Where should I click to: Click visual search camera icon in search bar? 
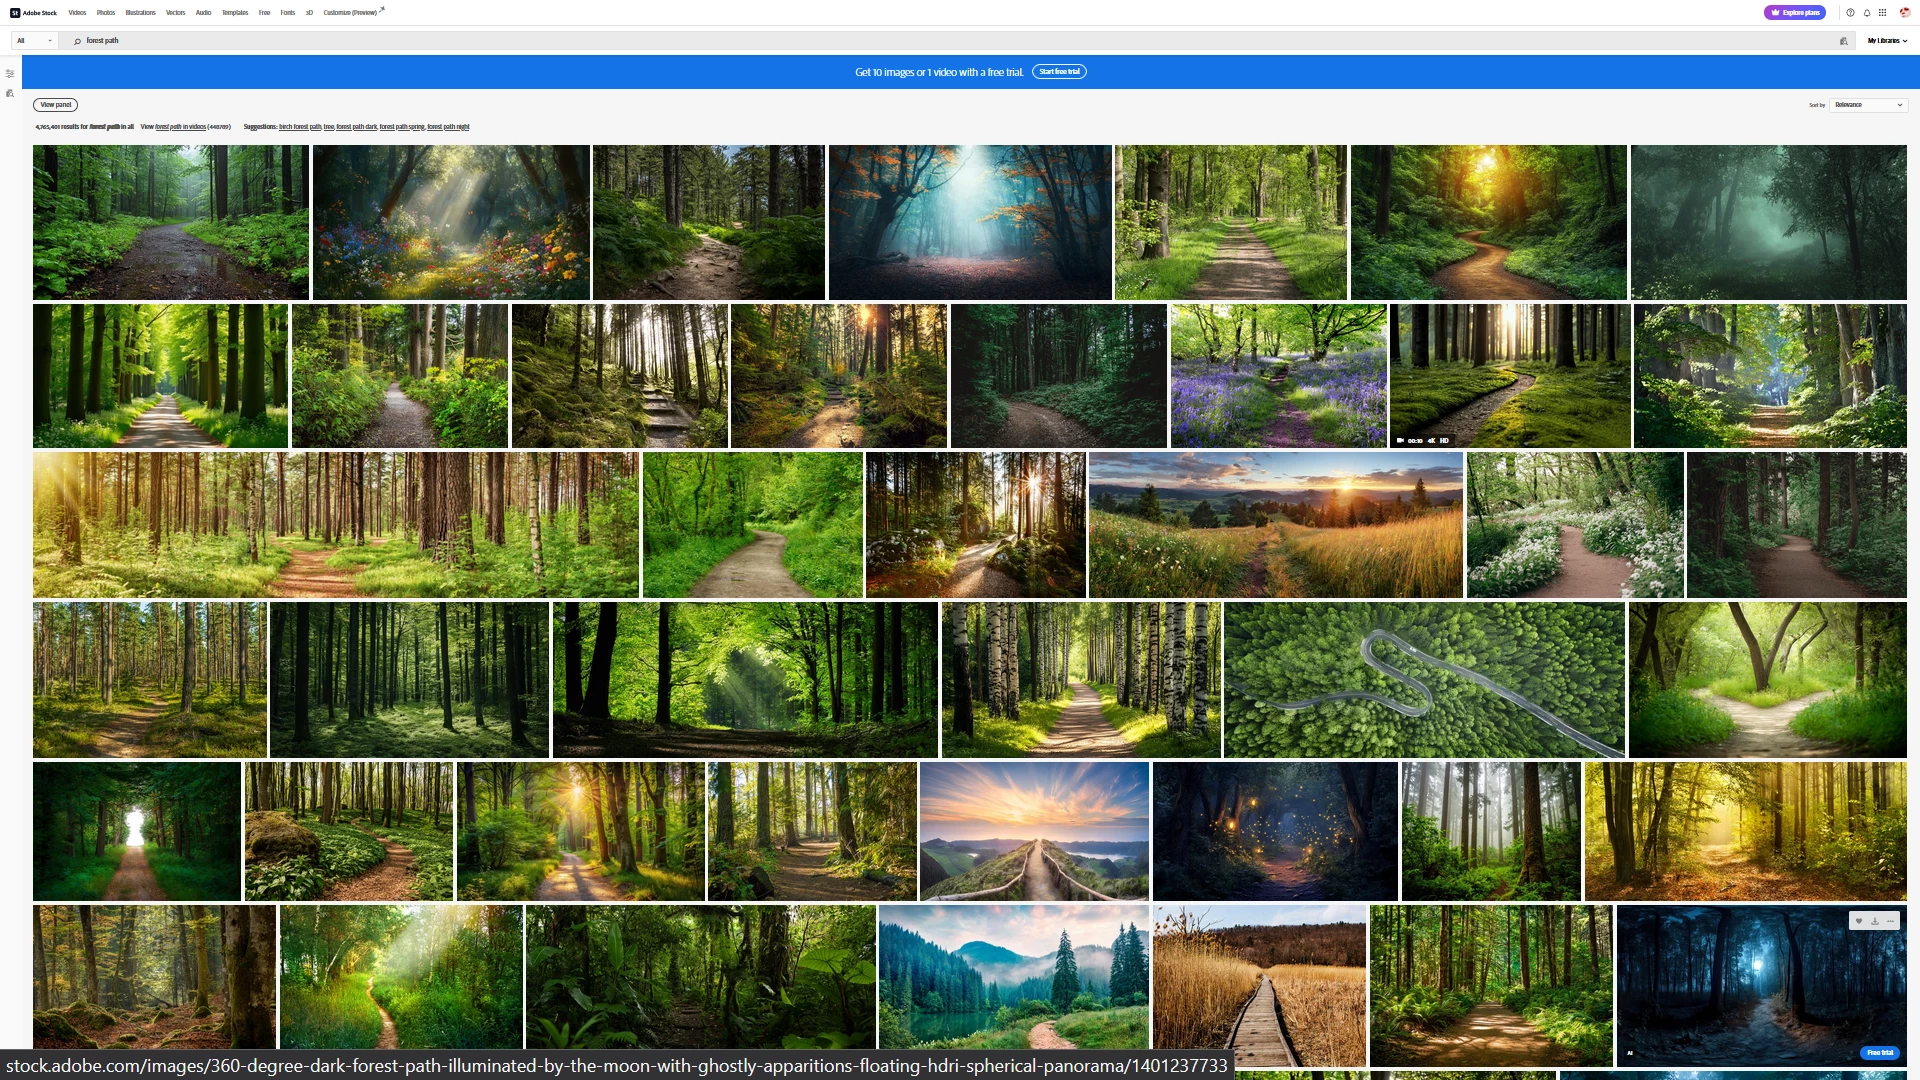1843,41
